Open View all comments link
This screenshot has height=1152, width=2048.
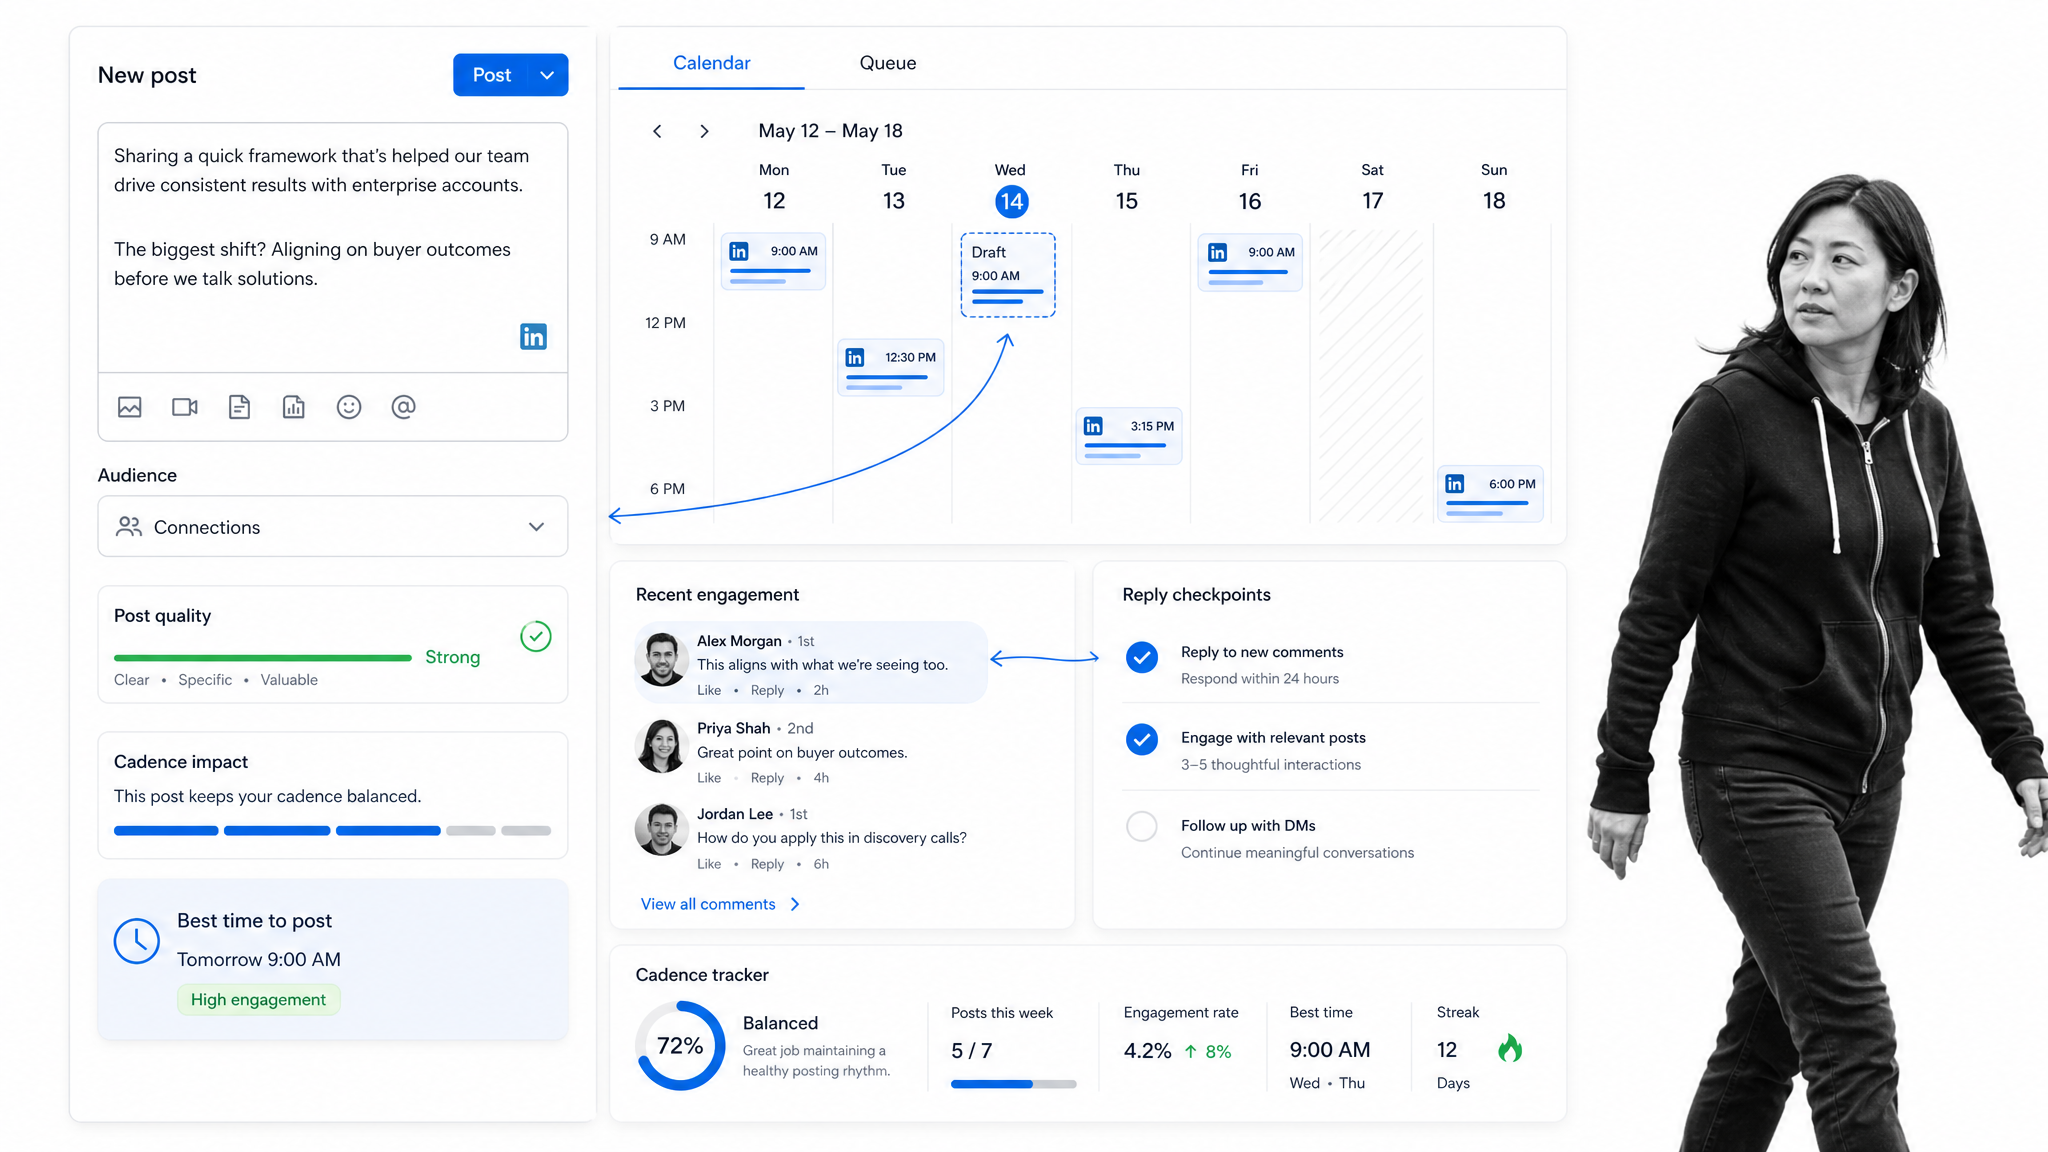(x=708, y=904)
